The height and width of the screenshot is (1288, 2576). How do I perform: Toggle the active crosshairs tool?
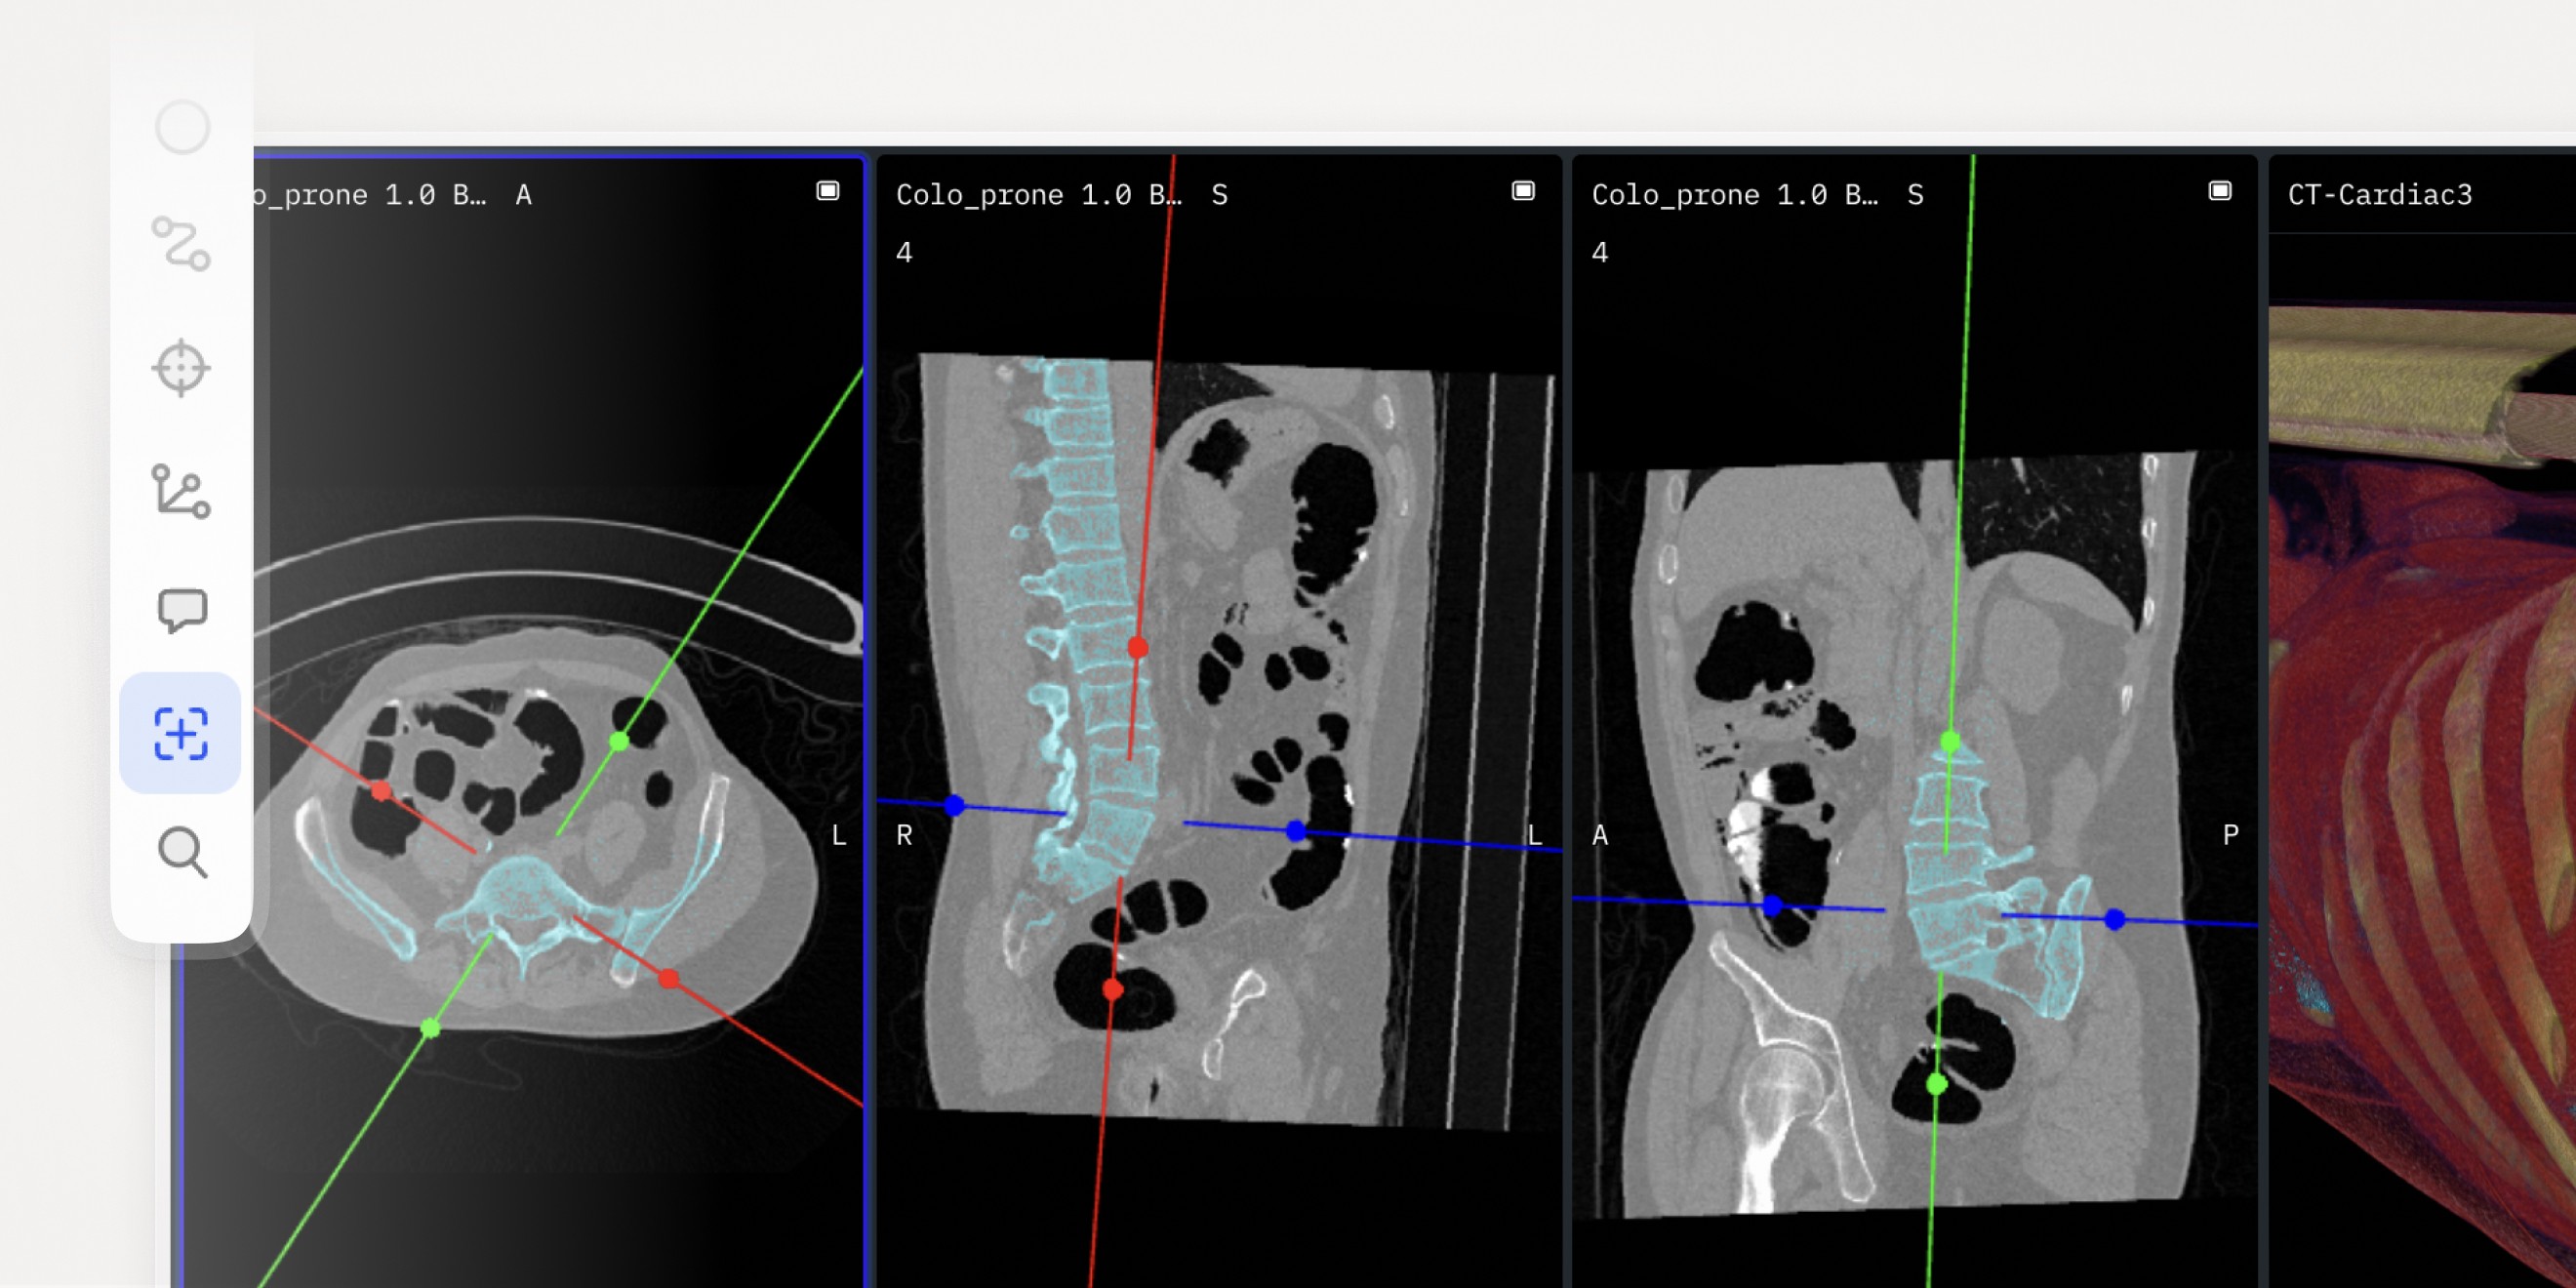click(181, 733)
